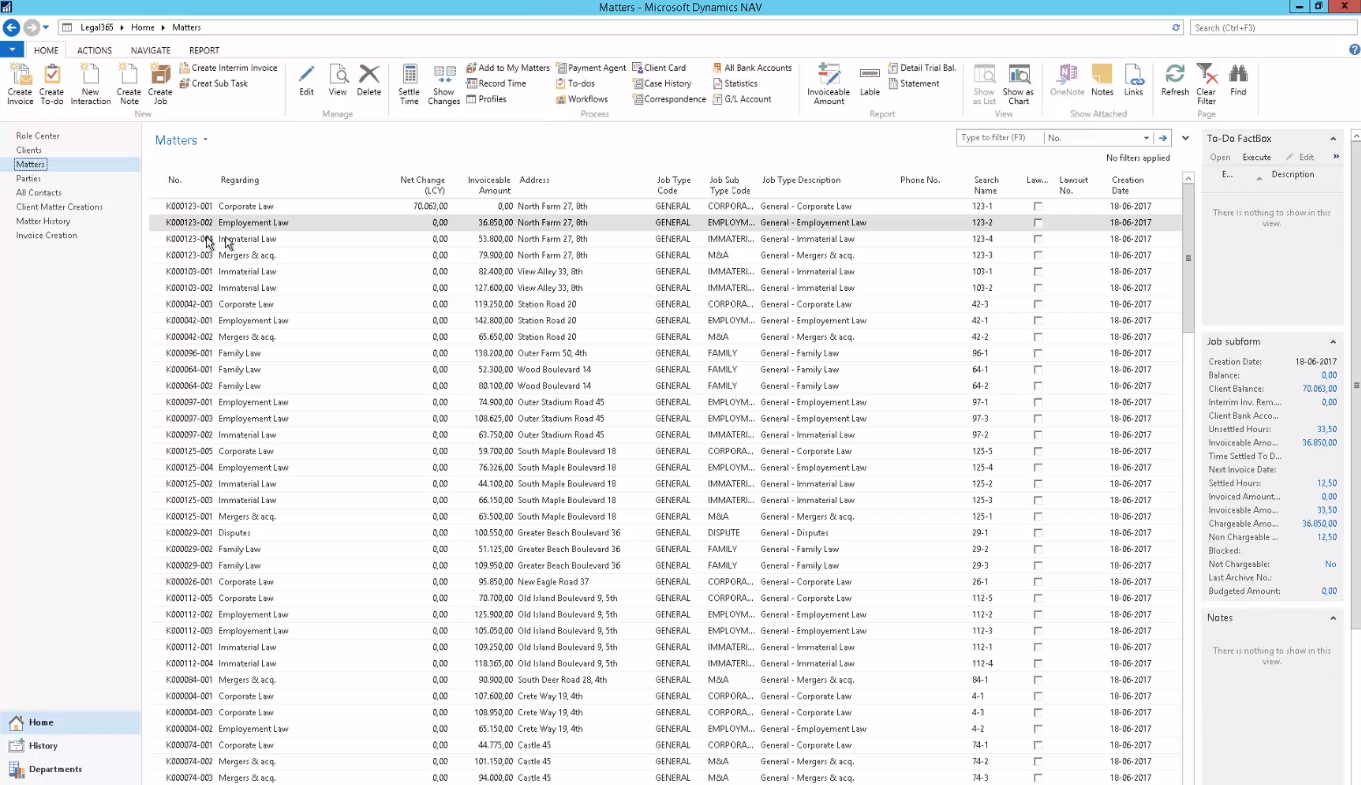Image resolution: width=1361 pixels, height=785 pixels.
Task: Click the Refresh icon
Action: [x=1175, y=80]
